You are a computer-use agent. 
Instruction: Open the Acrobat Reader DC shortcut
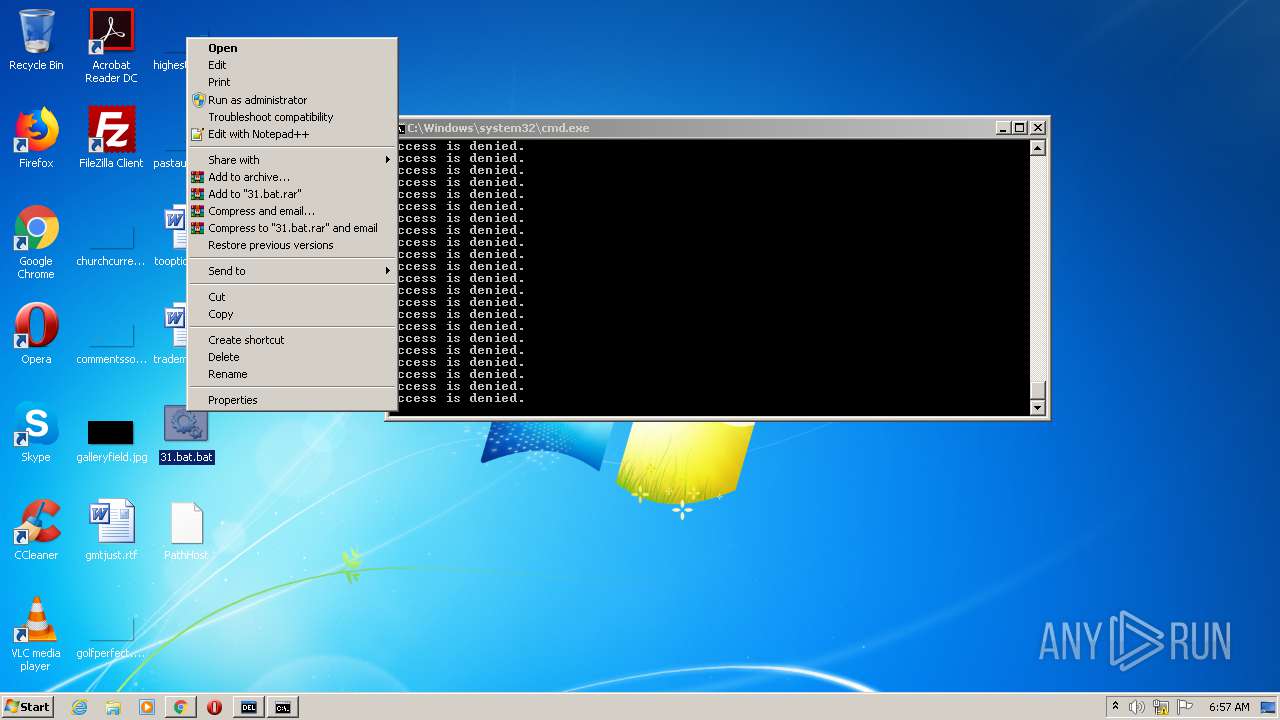tap(111, 46)
